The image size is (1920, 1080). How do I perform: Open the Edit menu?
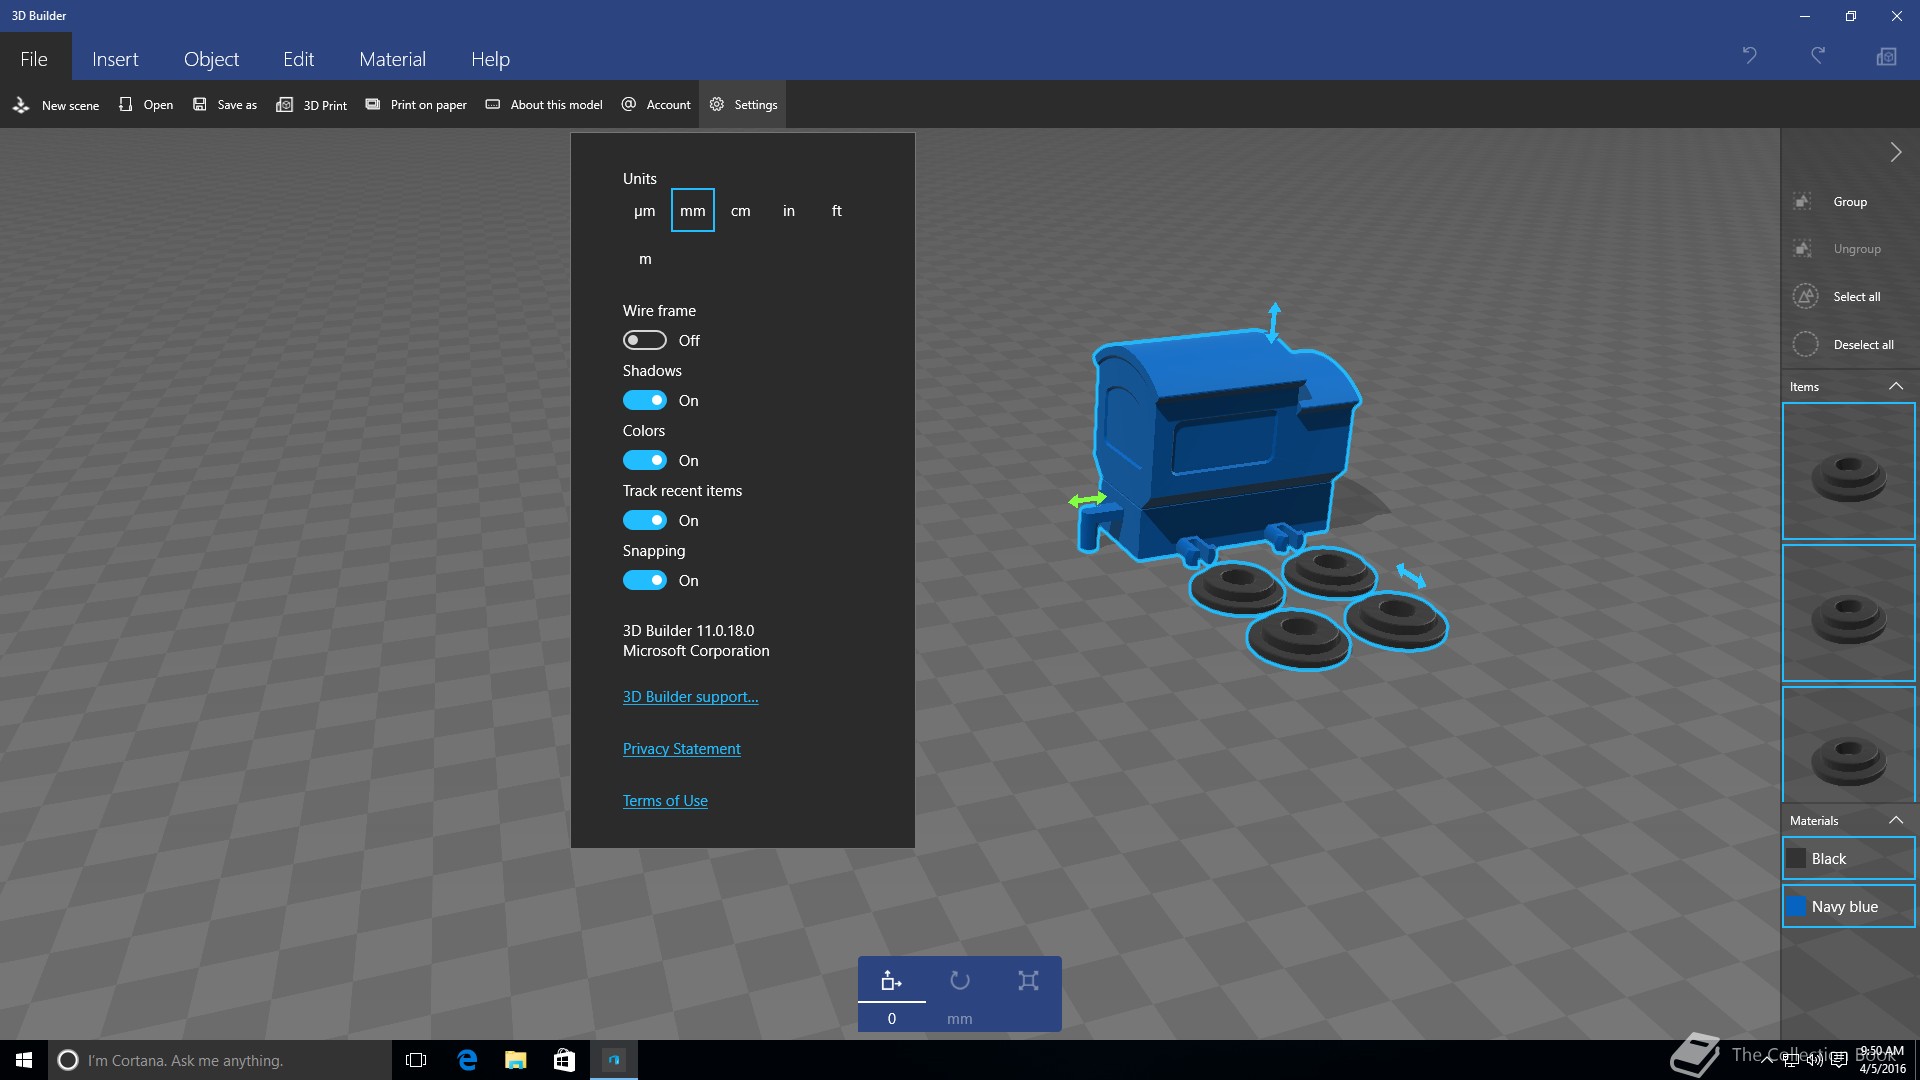tap(298, 59)
